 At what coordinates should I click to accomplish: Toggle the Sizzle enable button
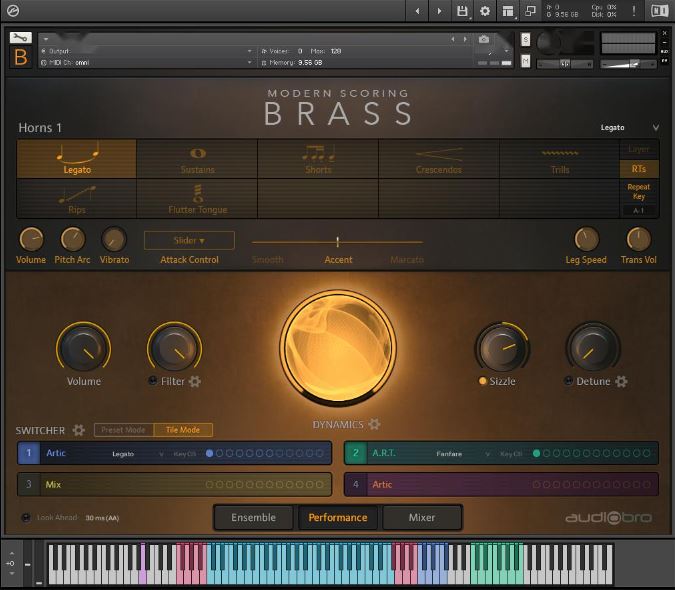(x=483, y=381)
